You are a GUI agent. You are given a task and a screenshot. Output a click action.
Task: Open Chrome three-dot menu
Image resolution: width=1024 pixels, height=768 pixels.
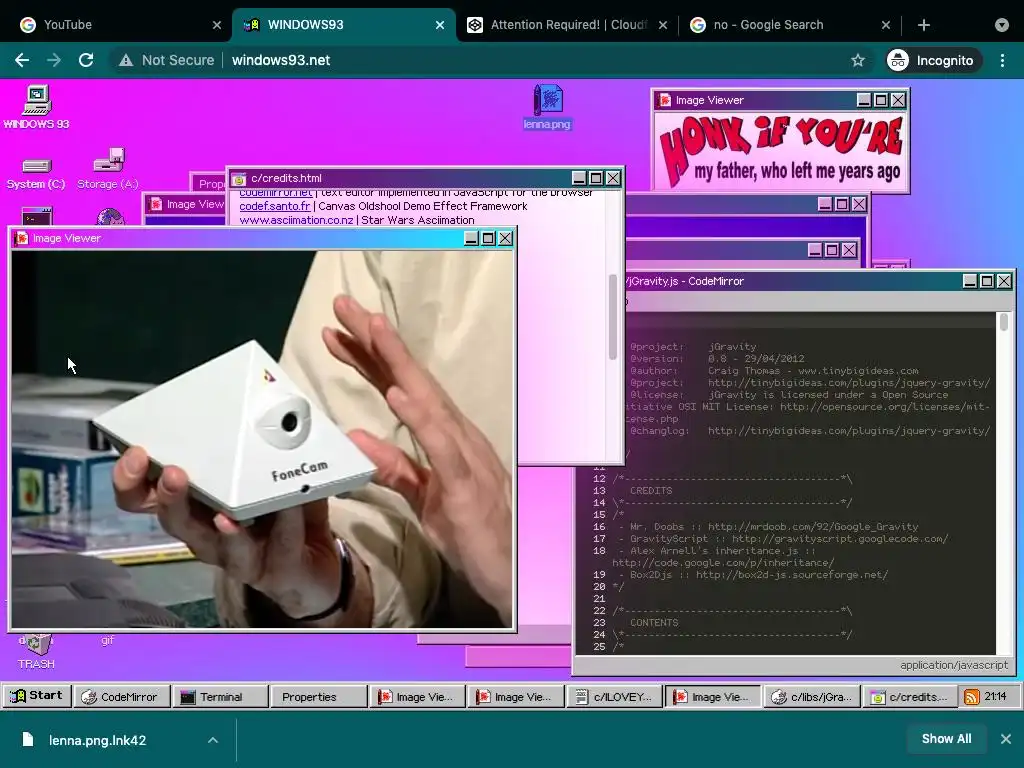point(1002,60)
